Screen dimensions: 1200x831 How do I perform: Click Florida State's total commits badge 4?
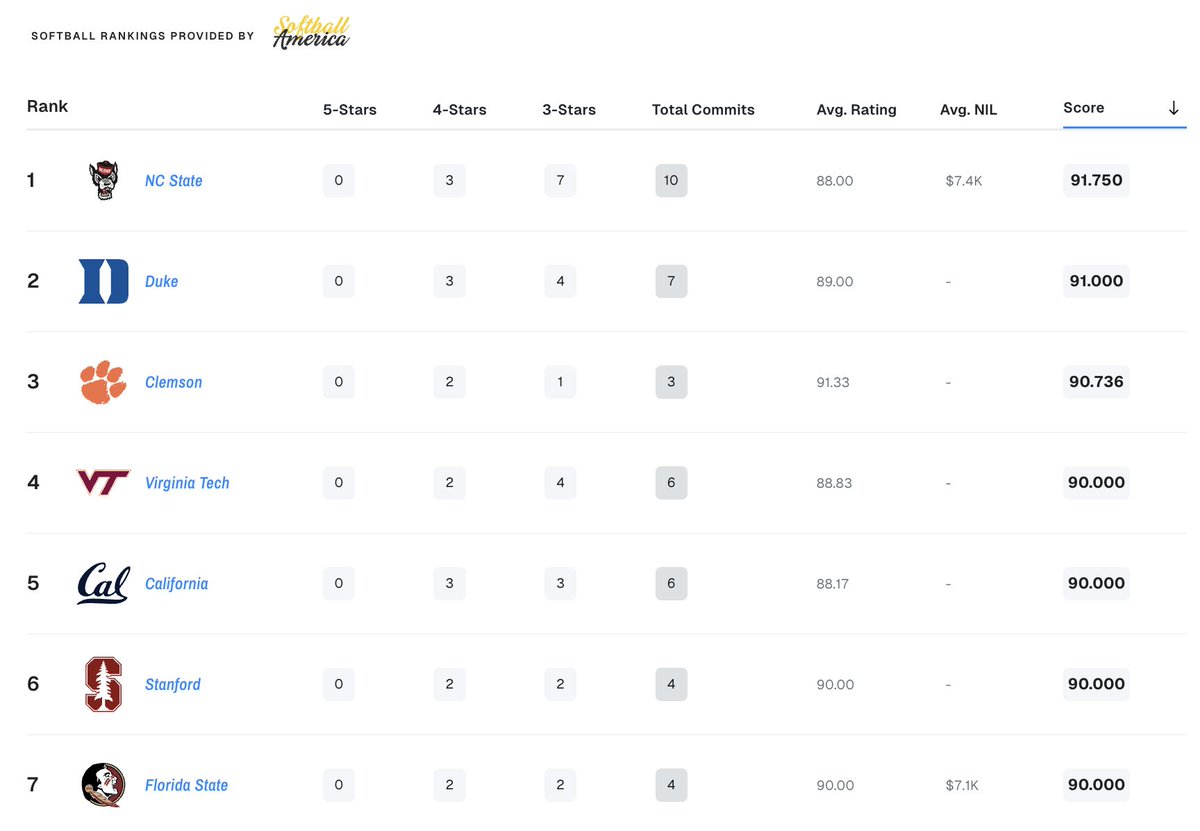tap(671, 785)
